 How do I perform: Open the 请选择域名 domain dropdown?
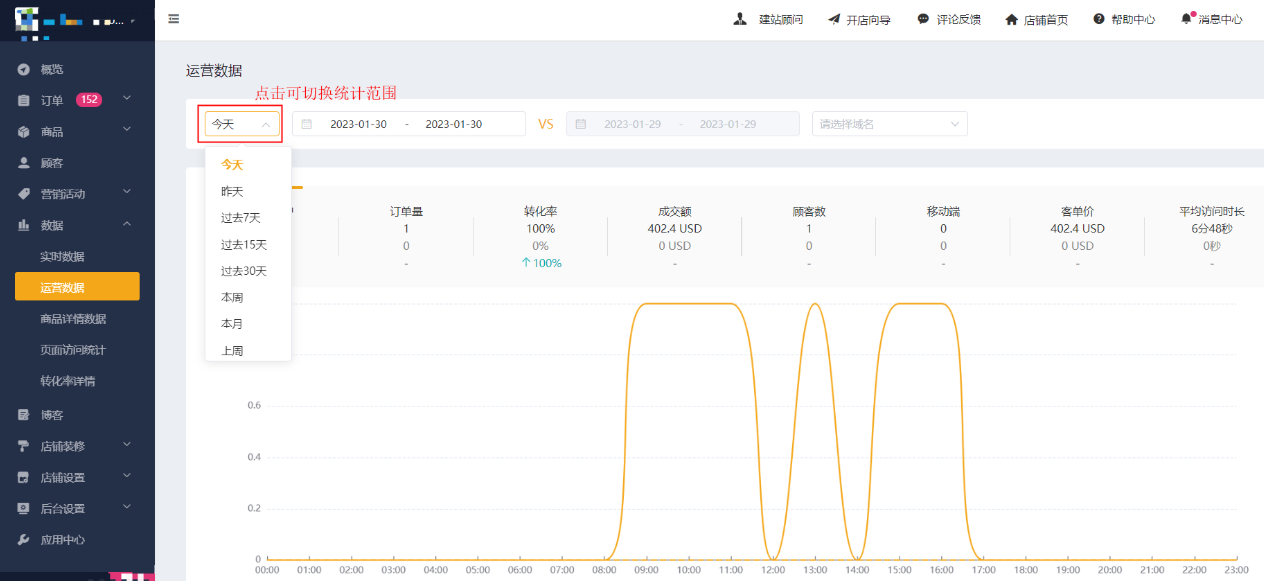click(889, 124)
